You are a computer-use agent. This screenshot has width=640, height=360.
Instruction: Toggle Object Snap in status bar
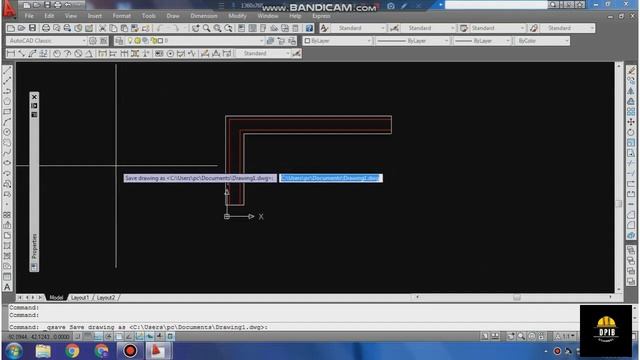[119, 336]
